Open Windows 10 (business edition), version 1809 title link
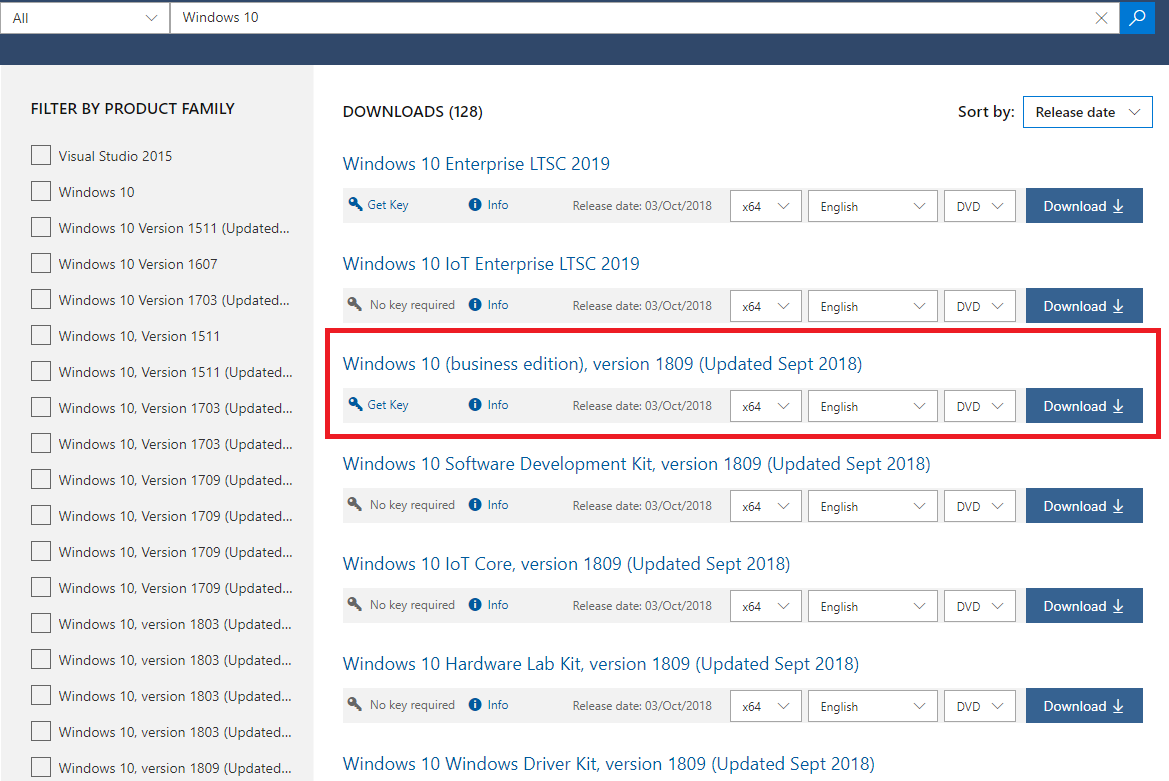This screenshot has height=781, width=1169. coord(602,364)
